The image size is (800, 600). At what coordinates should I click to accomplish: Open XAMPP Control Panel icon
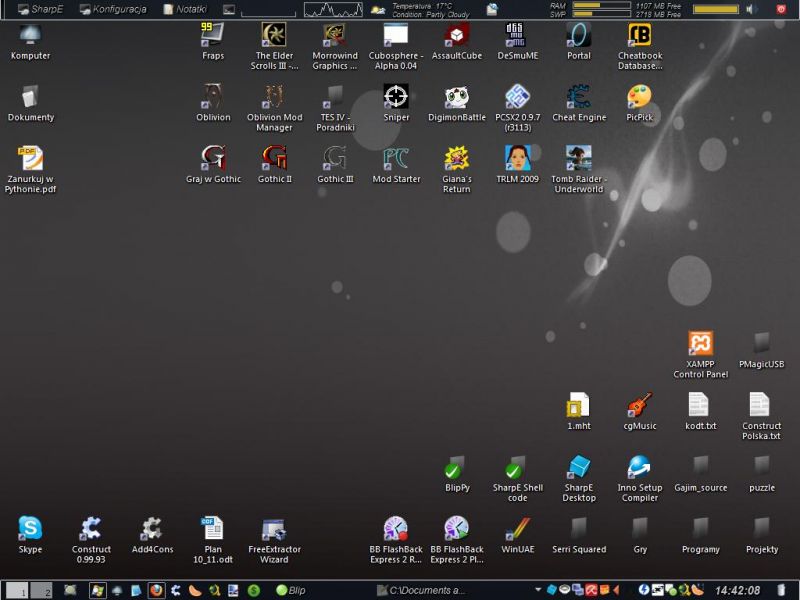701,355
